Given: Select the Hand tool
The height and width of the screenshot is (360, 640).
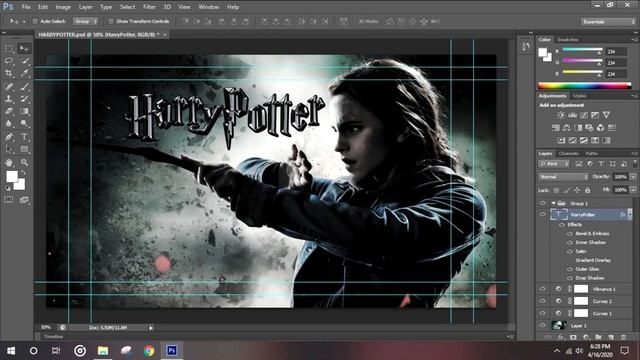Looking at the screenshot, I should tap(9, 162).
